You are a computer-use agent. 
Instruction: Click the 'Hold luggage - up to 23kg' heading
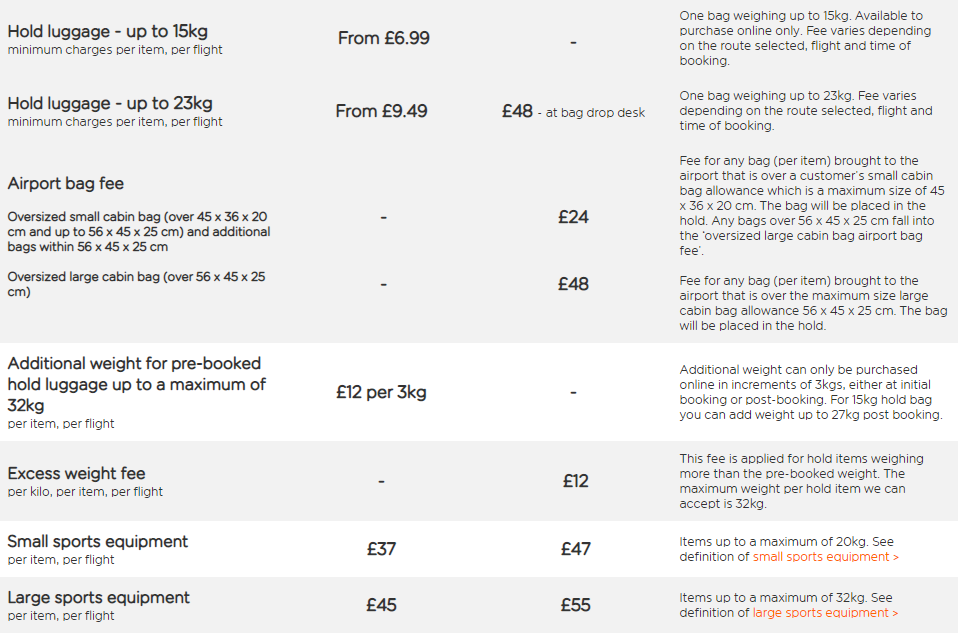(x=109, y=103)
